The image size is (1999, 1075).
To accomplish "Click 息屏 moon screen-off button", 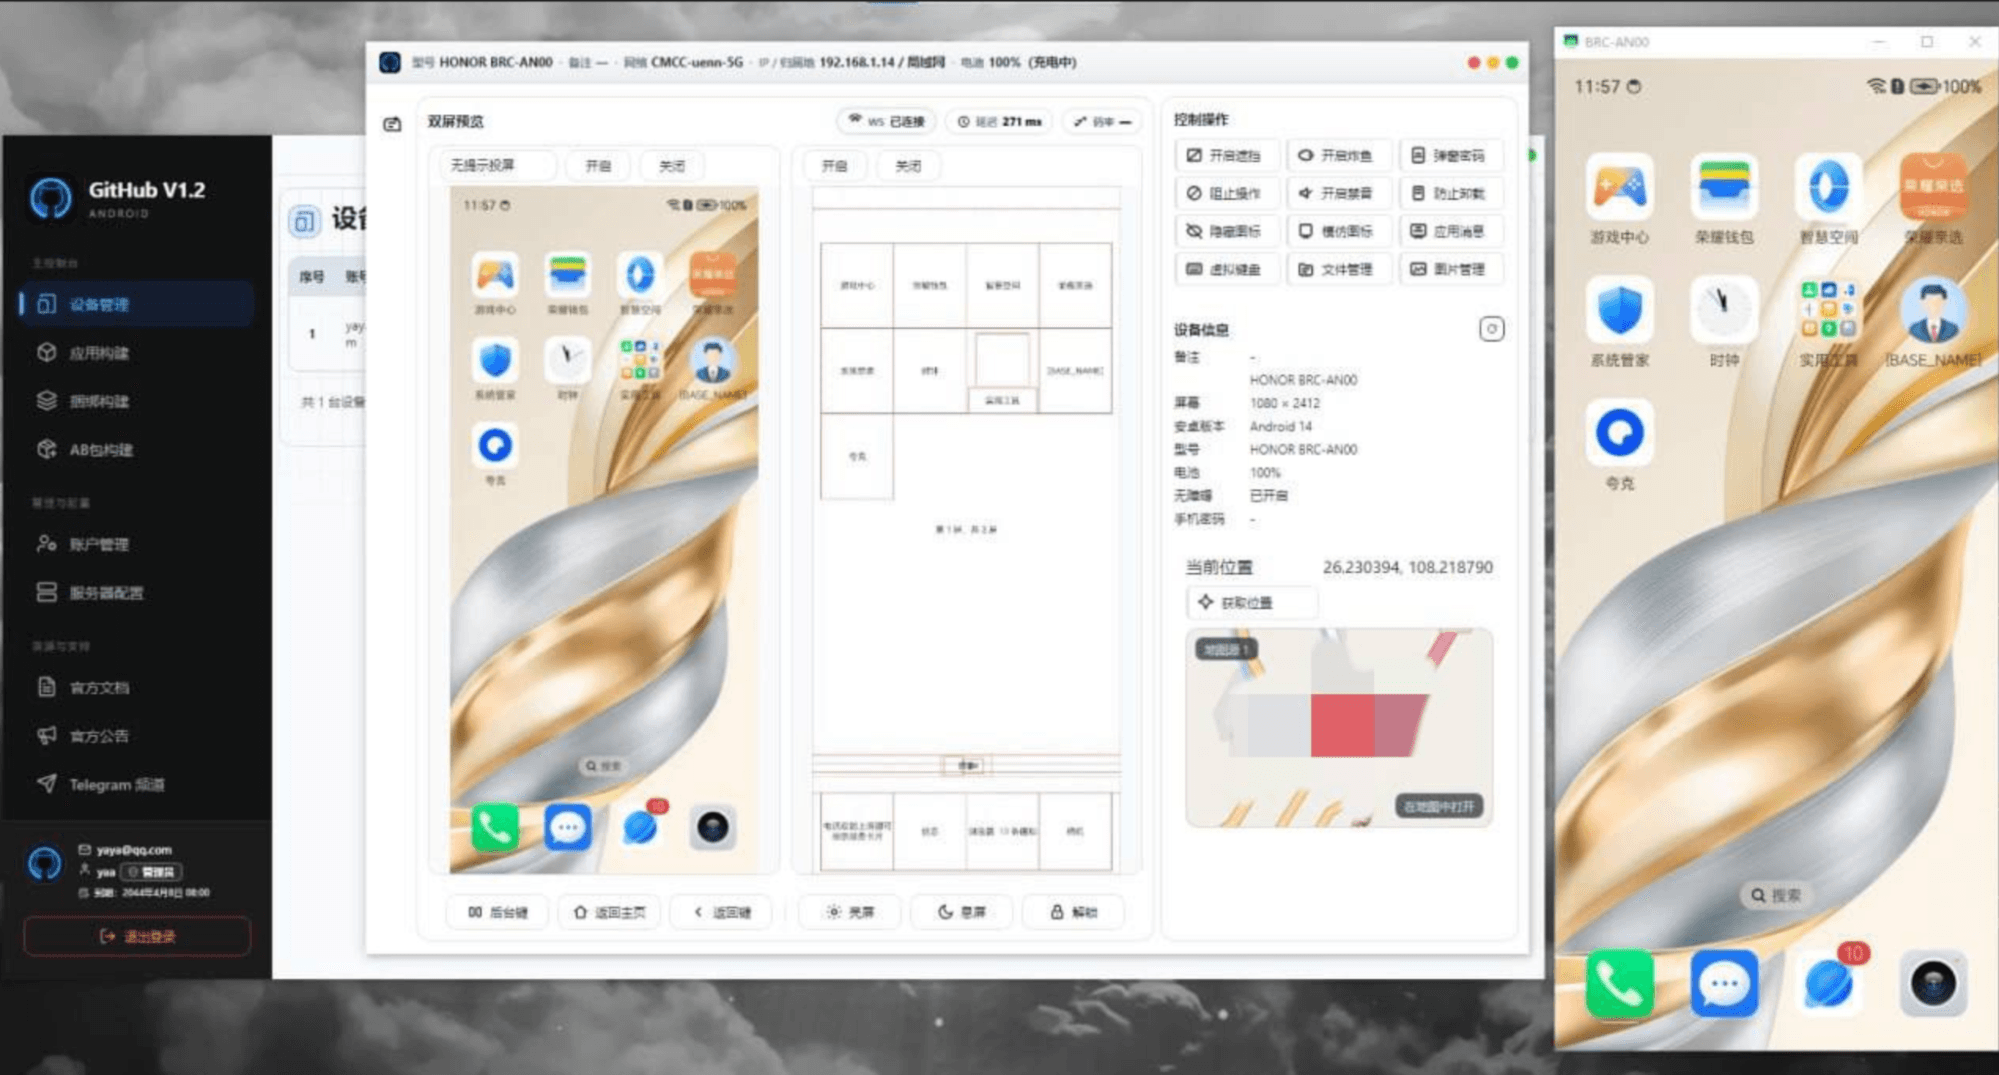I will click(x=961, y=912).
